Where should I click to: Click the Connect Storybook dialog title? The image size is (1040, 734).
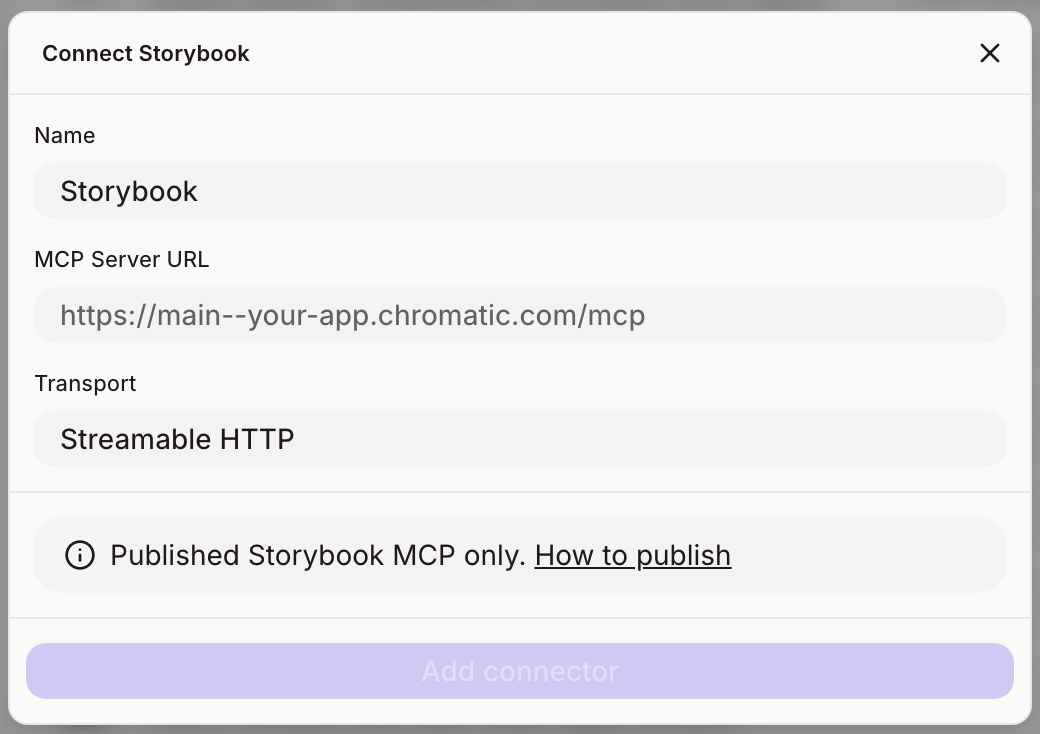pos(146,53)
